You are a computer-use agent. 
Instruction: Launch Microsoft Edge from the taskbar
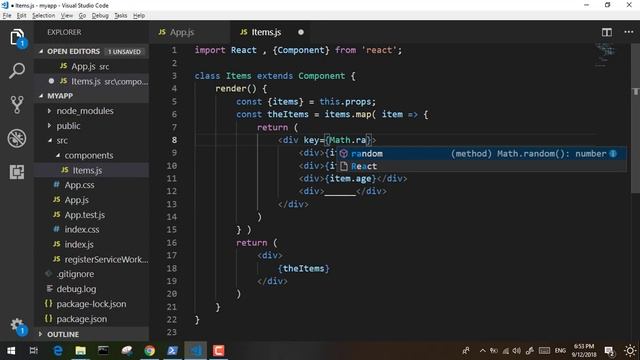(58, 351)
